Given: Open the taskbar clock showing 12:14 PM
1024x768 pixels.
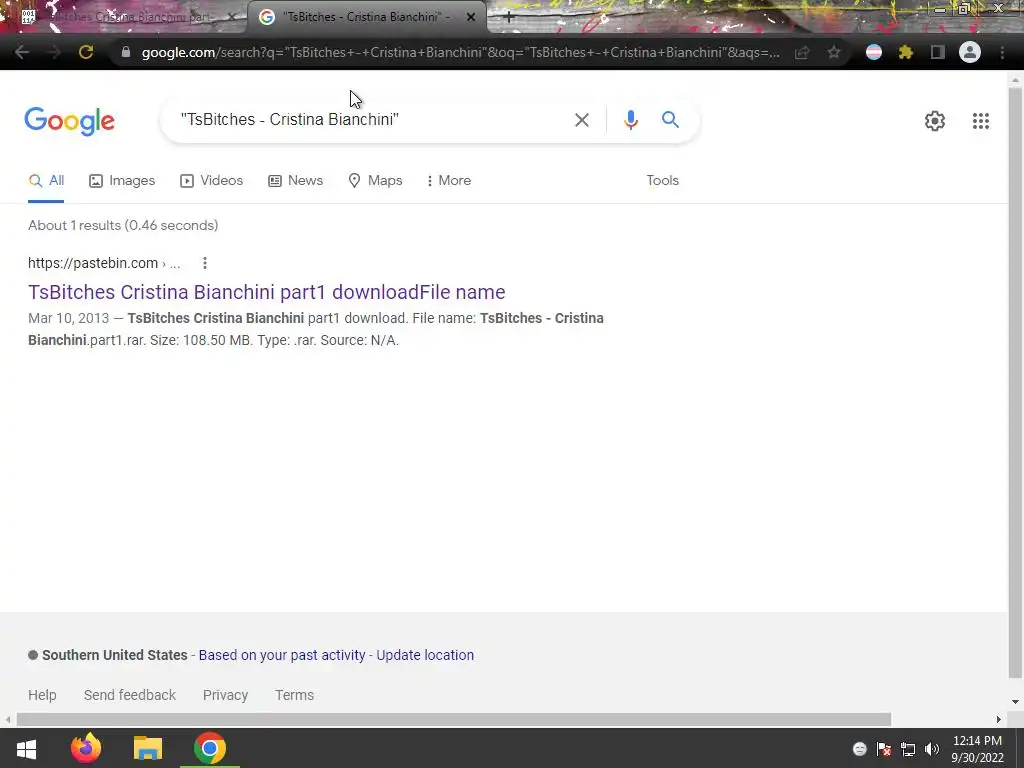Looking at the screenshot, I should click(x=977, y=749).
